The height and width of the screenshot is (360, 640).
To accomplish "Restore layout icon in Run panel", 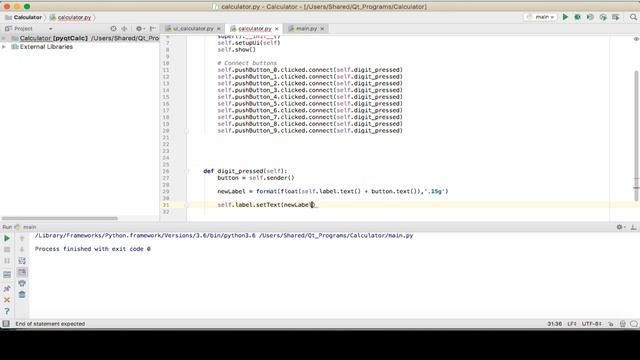I will [7, 275].
